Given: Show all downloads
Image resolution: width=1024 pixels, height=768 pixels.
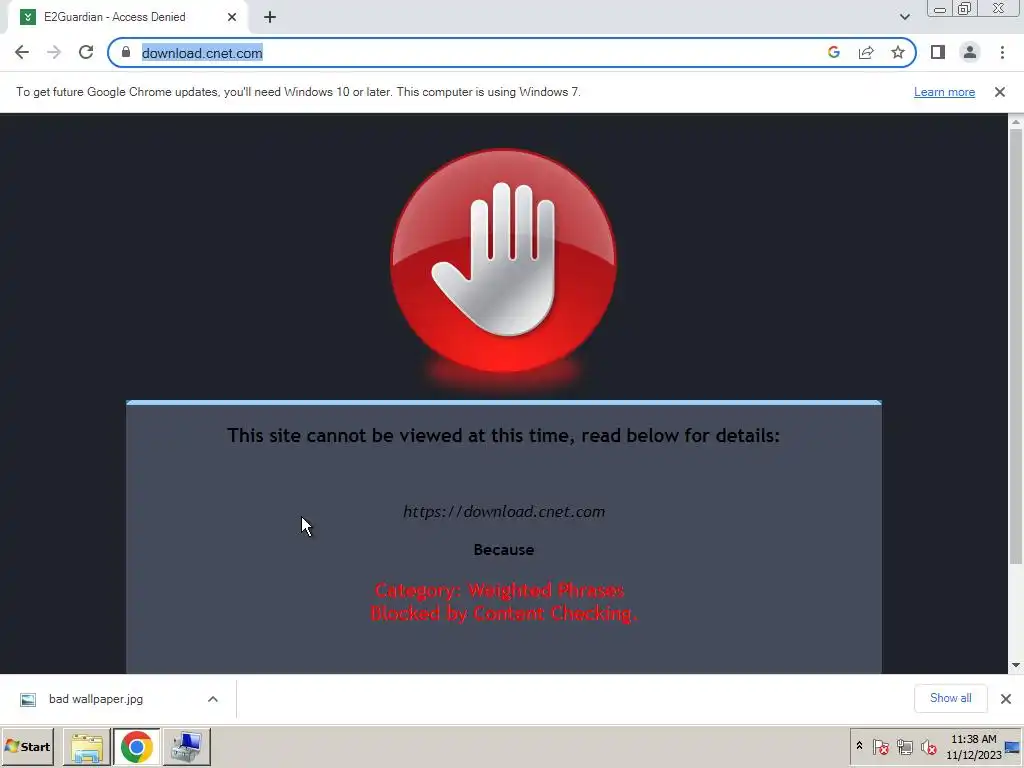Looking at the screenshot, I should click(950, 698).
